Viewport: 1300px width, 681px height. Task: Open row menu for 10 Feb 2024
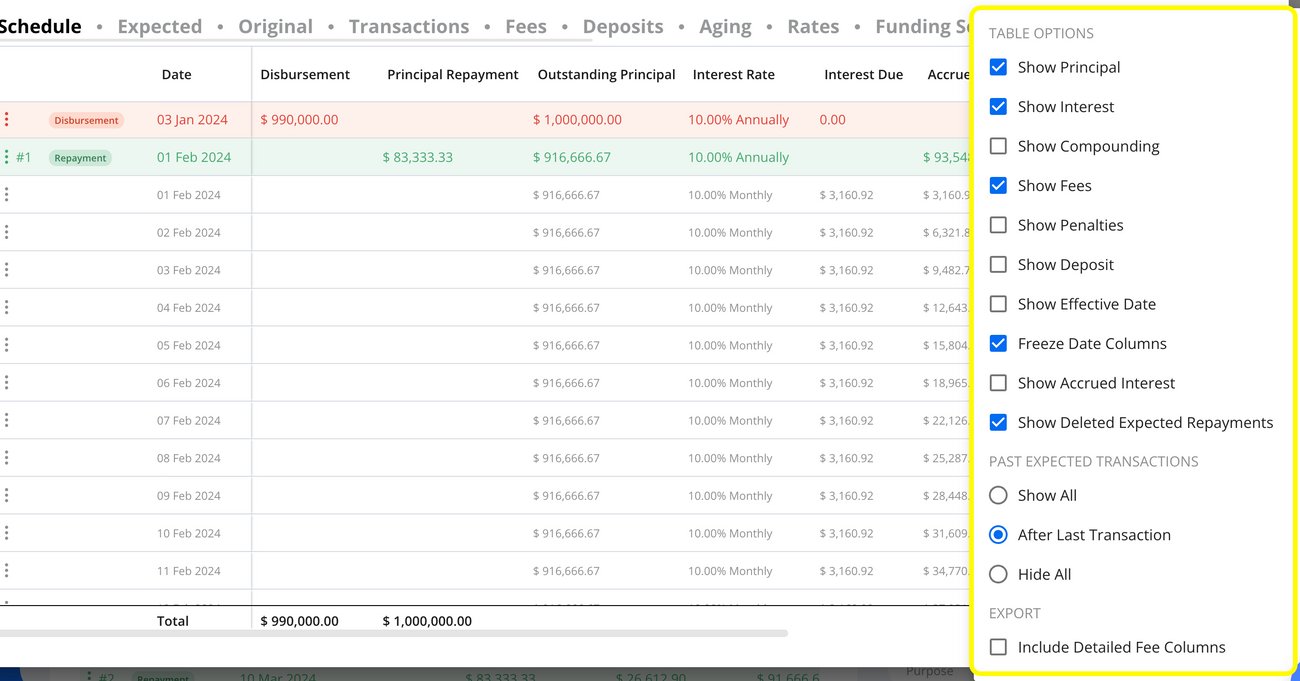[7, 533]
